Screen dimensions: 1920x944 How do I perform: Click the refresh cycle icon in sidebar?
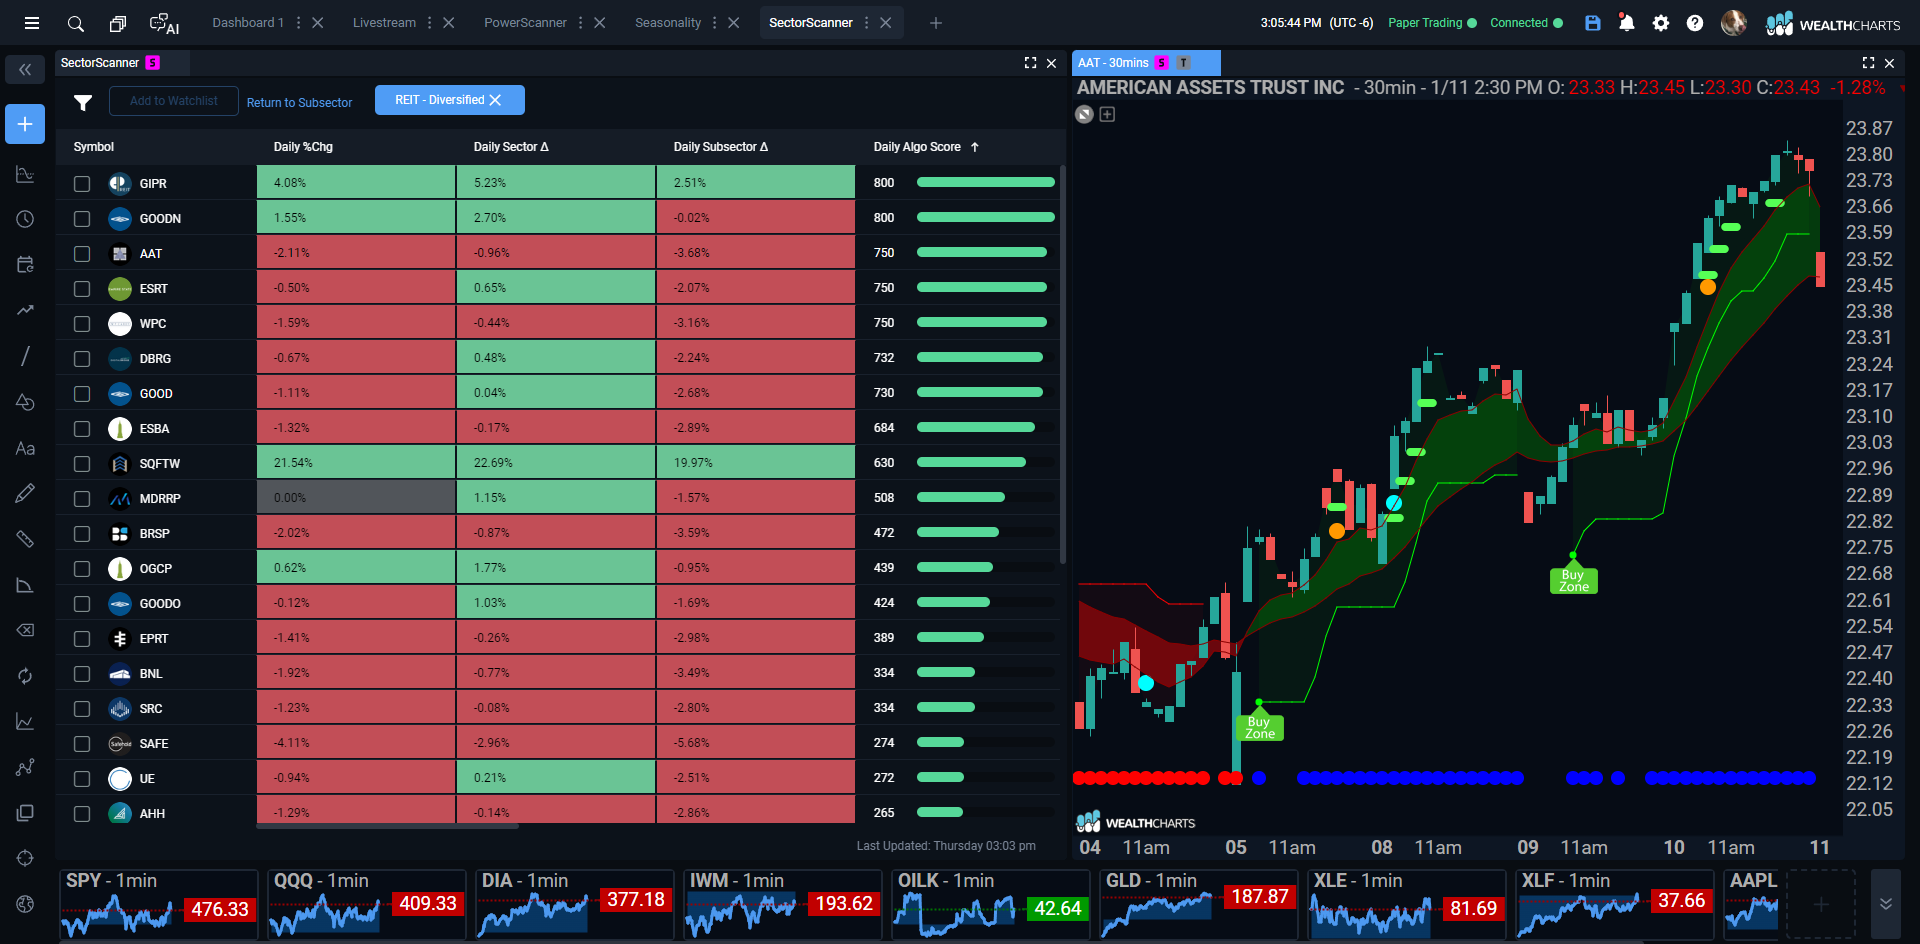click(25, 676)
